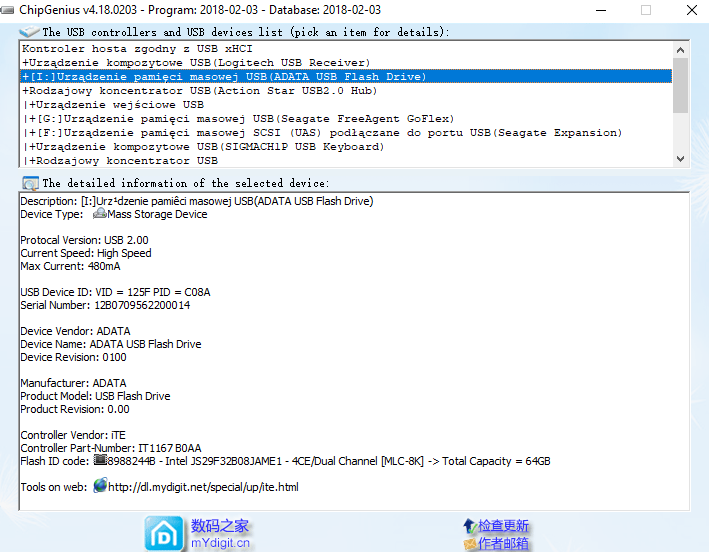Close the ChipGenius window
This screenshot has width=709, height=552.
coord(691,10)
